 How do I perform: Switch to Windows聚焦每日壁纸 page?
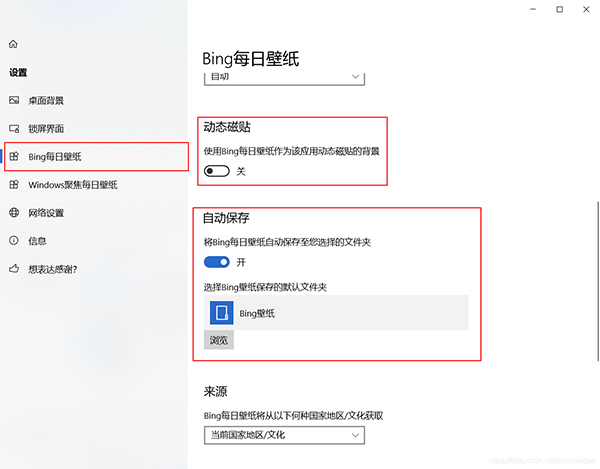tap(94, 185)
